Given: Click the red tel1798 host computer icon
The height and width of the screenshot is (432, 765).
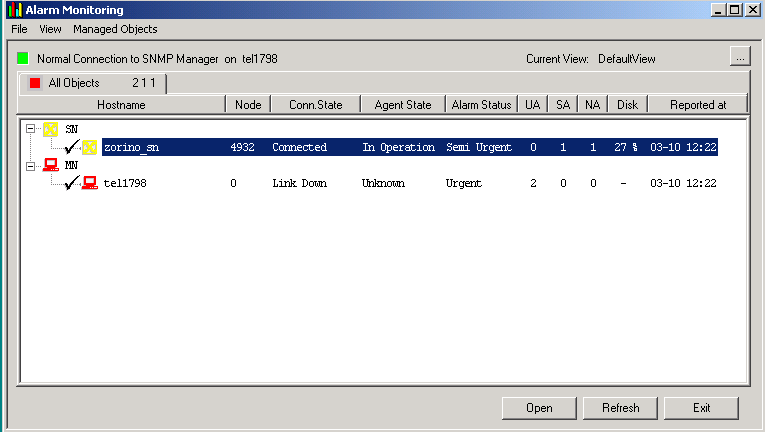Looking at the screenshot, I should coord(90,183).
